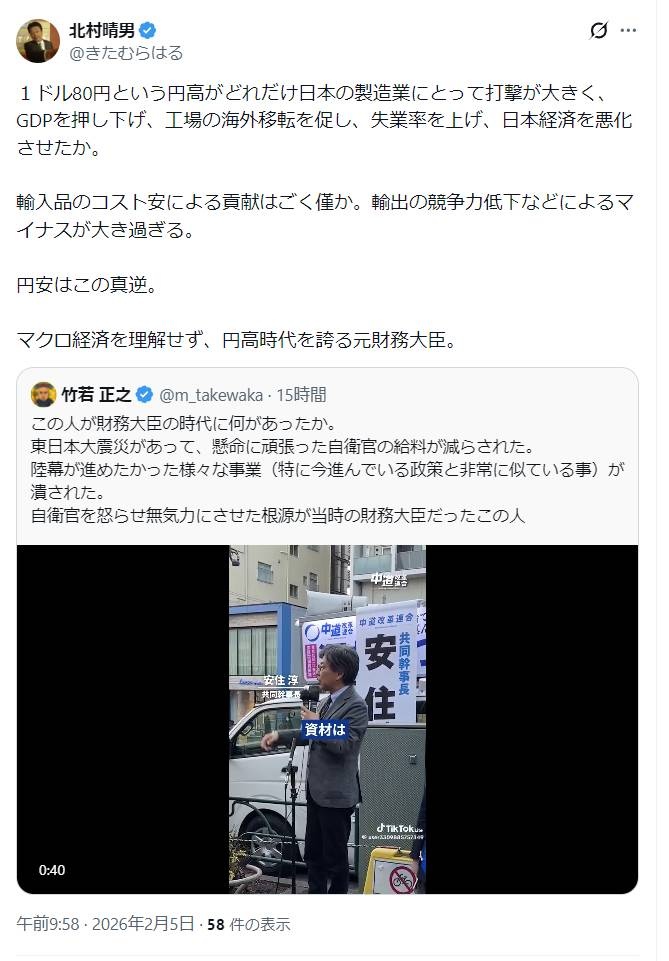Image resolution: width=669 pixels, height=961 pixels.
Task: Open 北村晴男's profile avatar
Action: (38, 41)
